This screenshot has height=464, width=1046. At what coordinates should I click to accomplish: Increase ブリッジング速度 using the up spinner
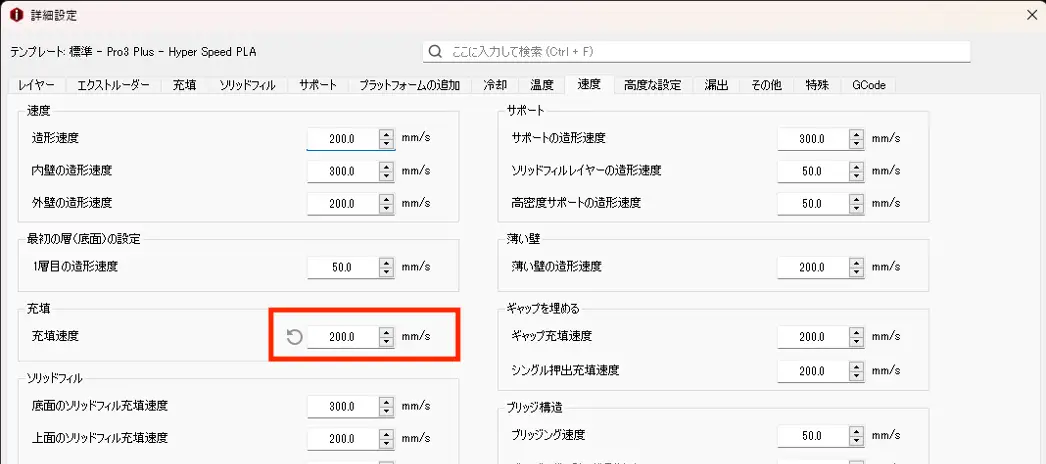tap(857, 431)
